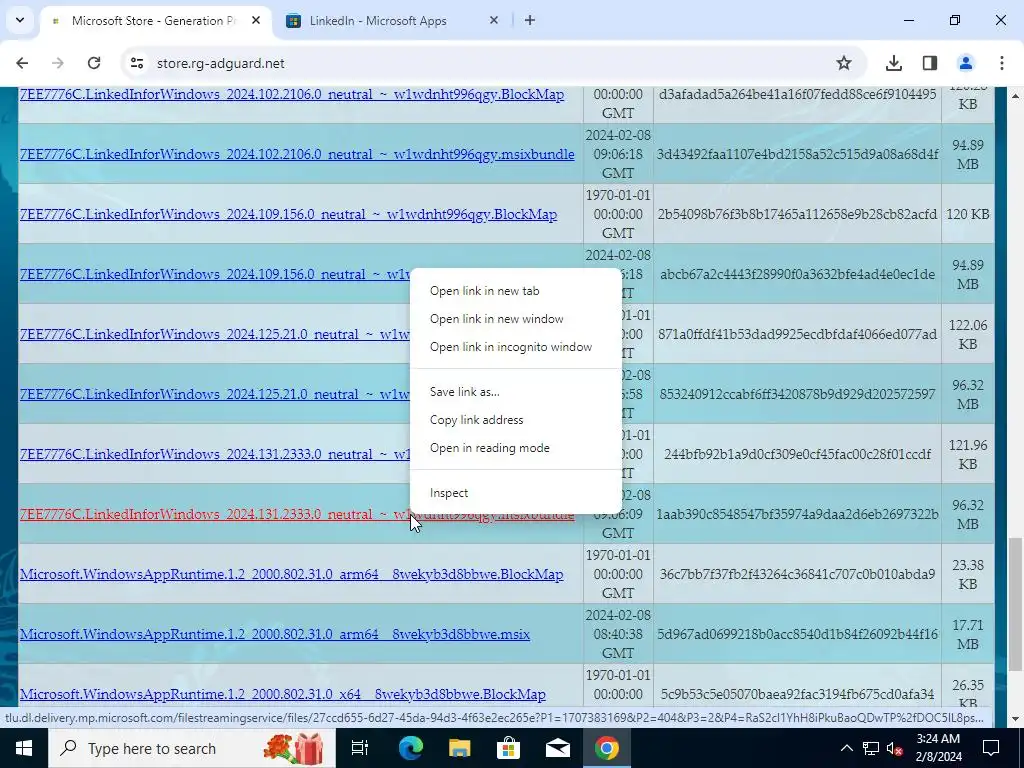Image resolution: width=1024 pixels, height=768 pixels.
Task: Open the 2024.109.156.0 BlockMap link
Action: click(x=288, y=215)
